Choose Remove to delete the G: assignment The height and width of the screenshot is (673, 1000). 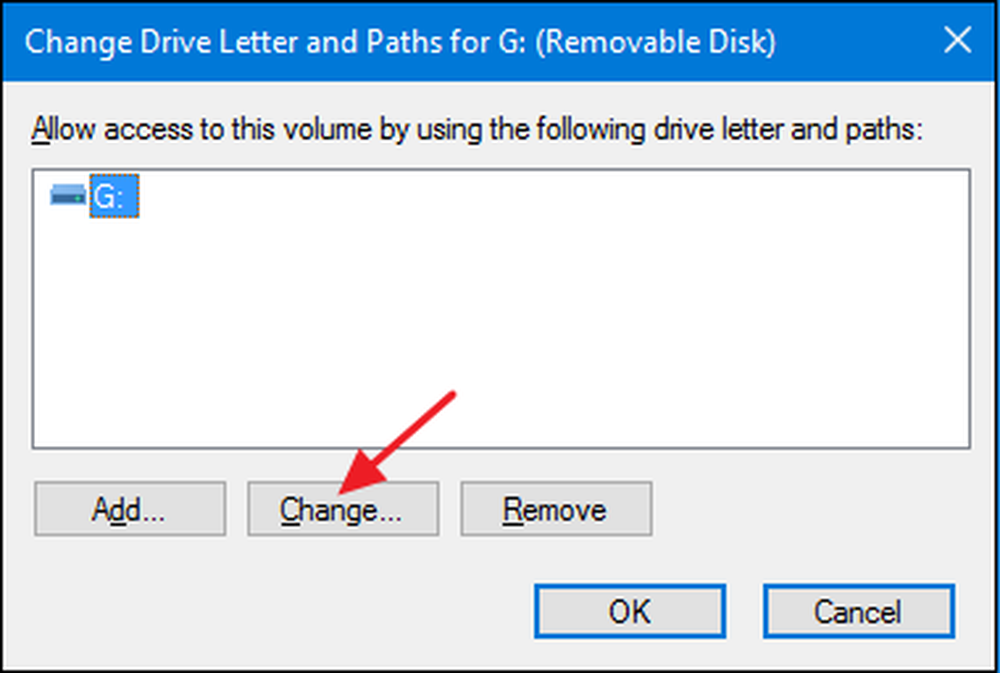[556, 508]
